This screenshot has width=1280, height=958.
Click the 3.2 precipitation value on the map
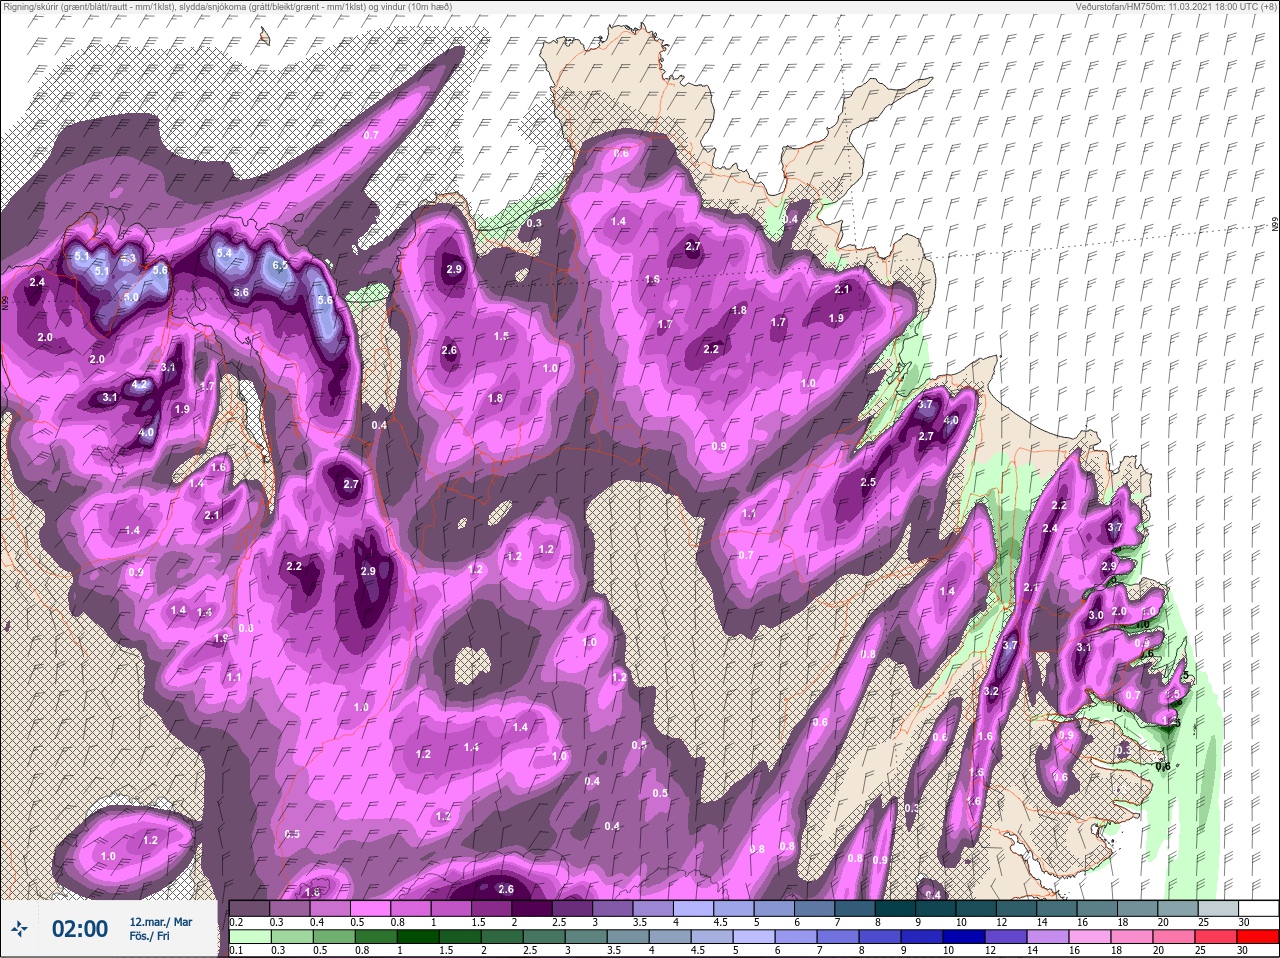pos(992,692)
